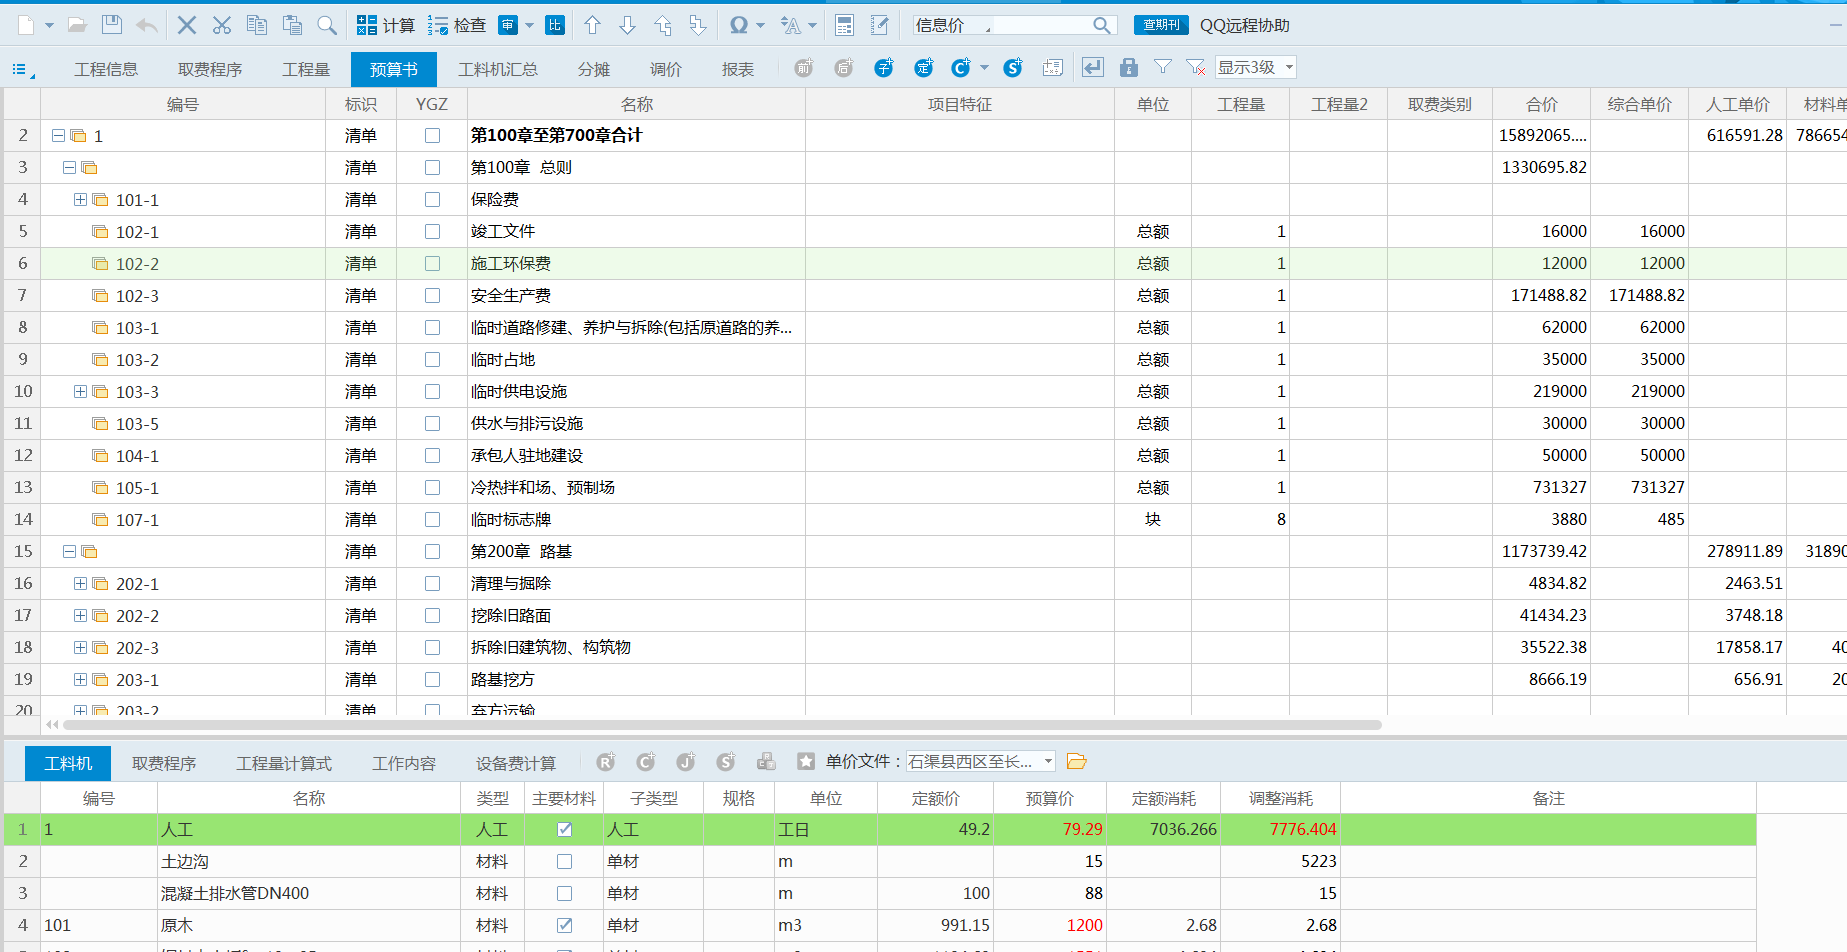Viewport: 1847px width, 952px height.
Task: Check 主要材料 checkbox for 土边沟 row
Action: tap(564, 861)
